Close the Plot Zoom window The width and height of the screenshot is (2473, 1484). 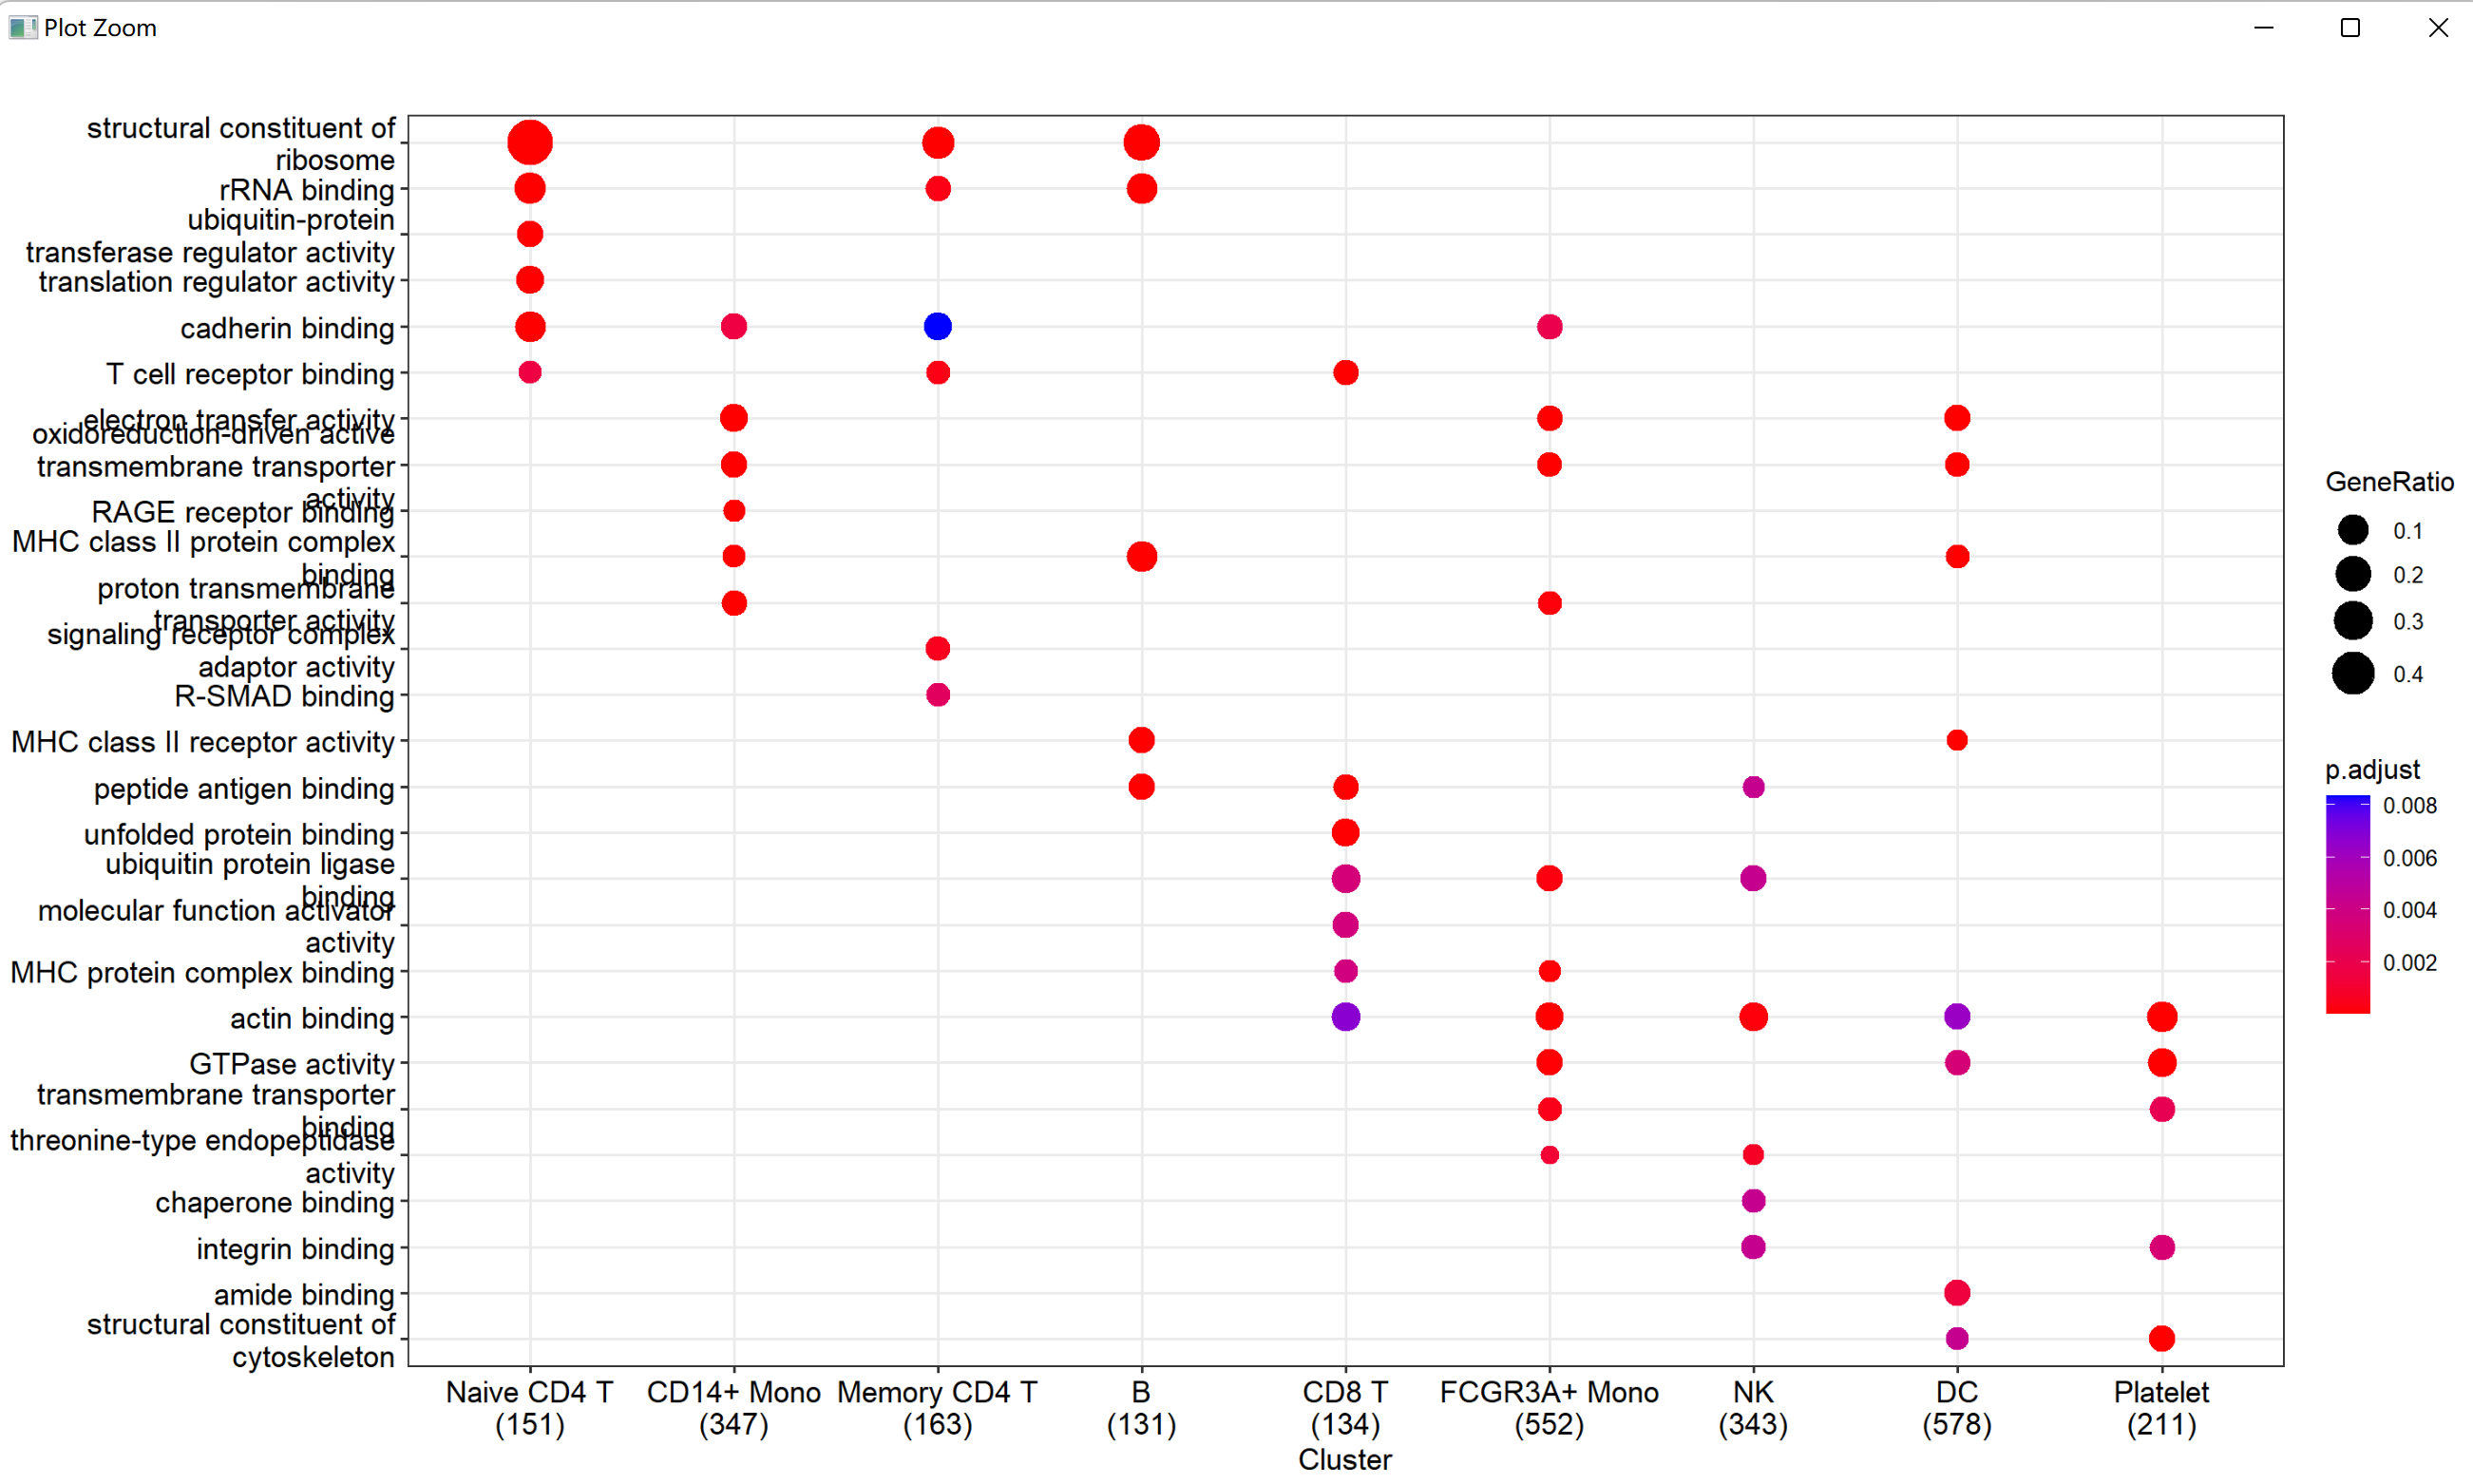[x=2437, y=28]
